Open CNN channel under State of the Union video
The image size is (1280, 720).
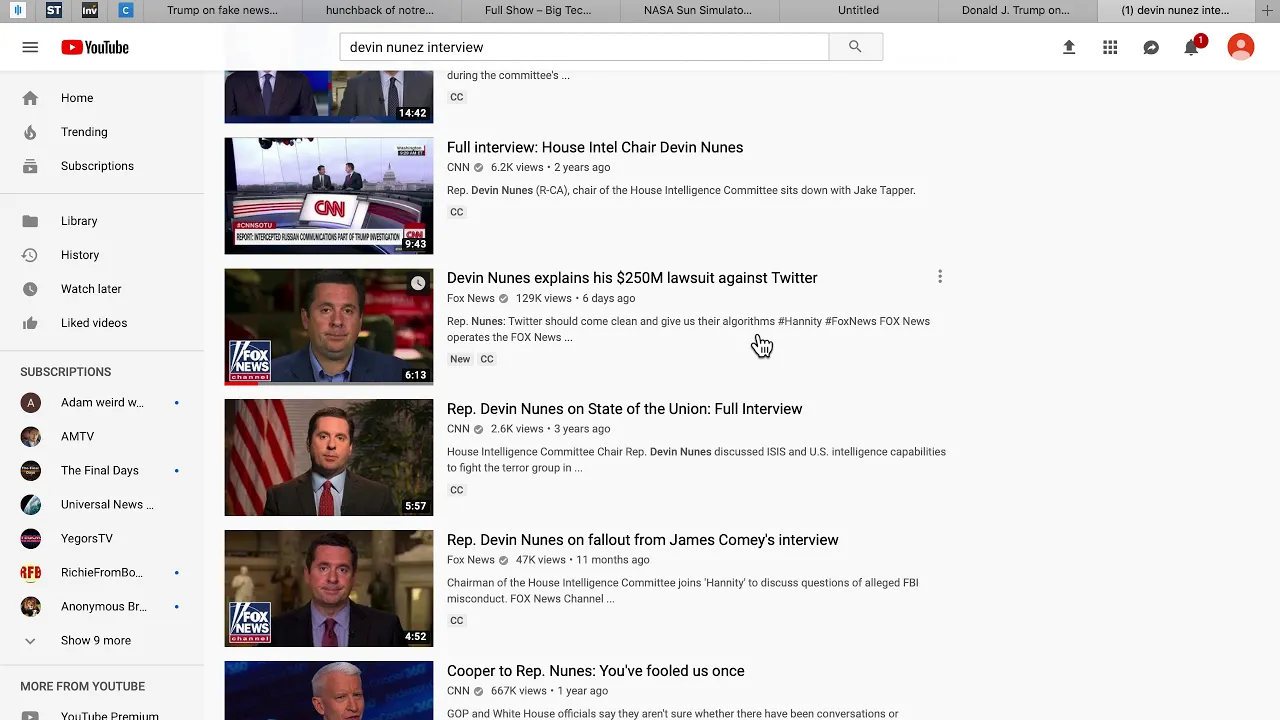[x=458, y=429]
